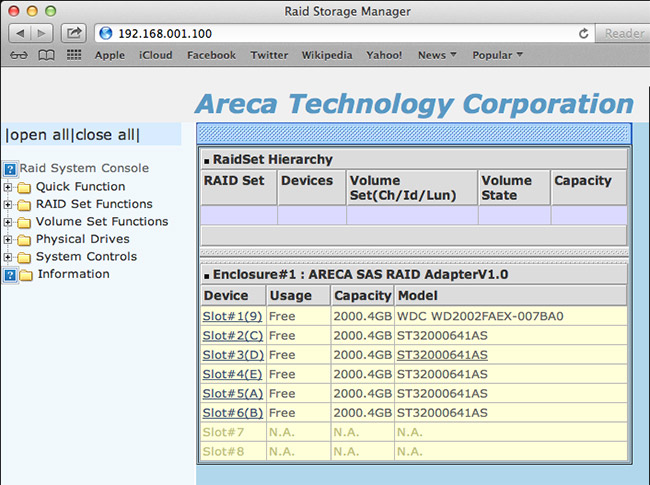The width and height of the screenshot is (650, 485).
Task: Select Physical Drives tree label
Action: [x=82, y=239]
